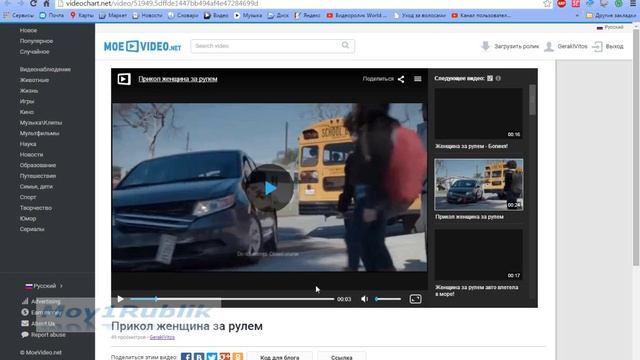
Task: Share the video on Facebook
Action: point(186,357)
